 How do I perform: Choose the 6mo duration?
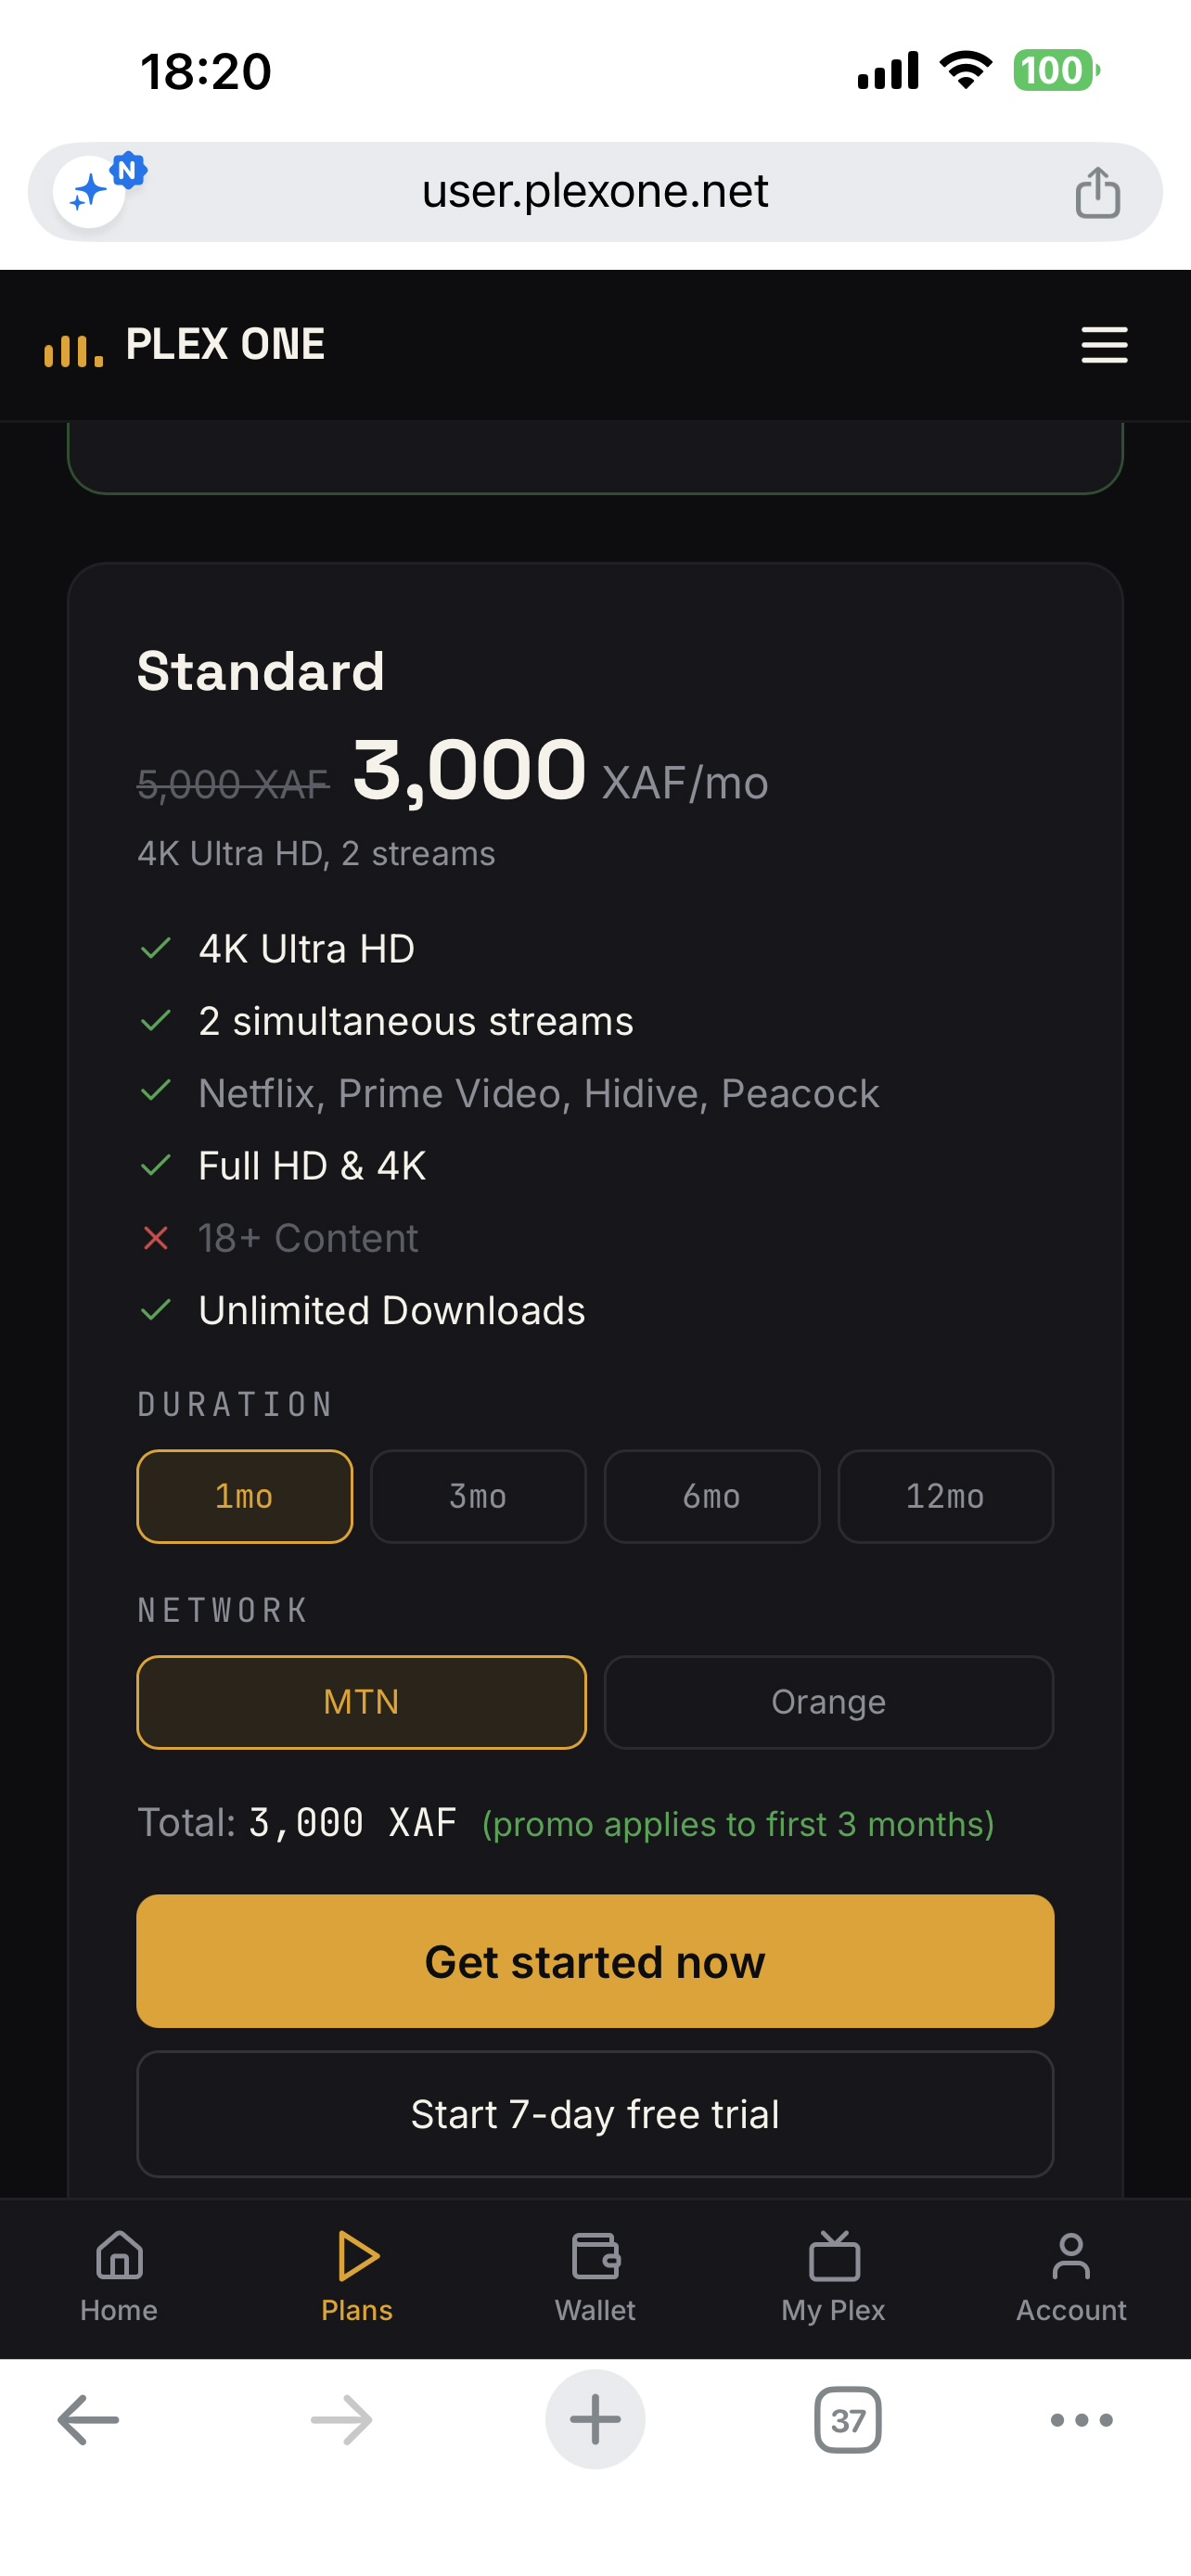point(712,1496)
